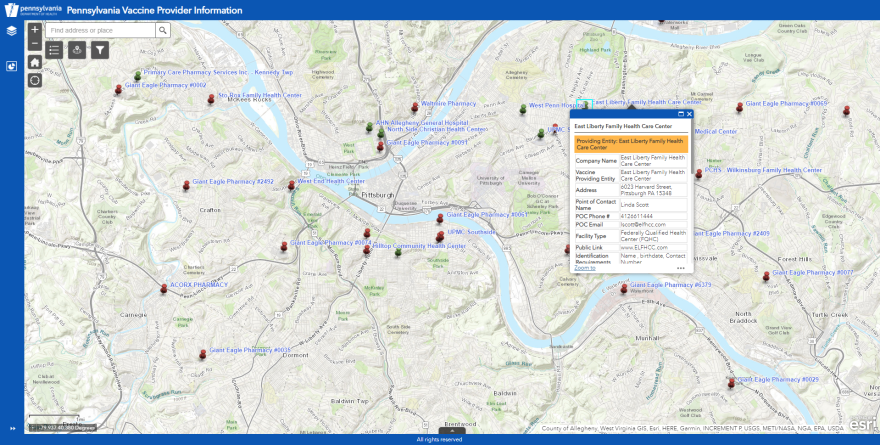Open the legend list tool
Screen dimensions: 880x445
tap(54, 50)
